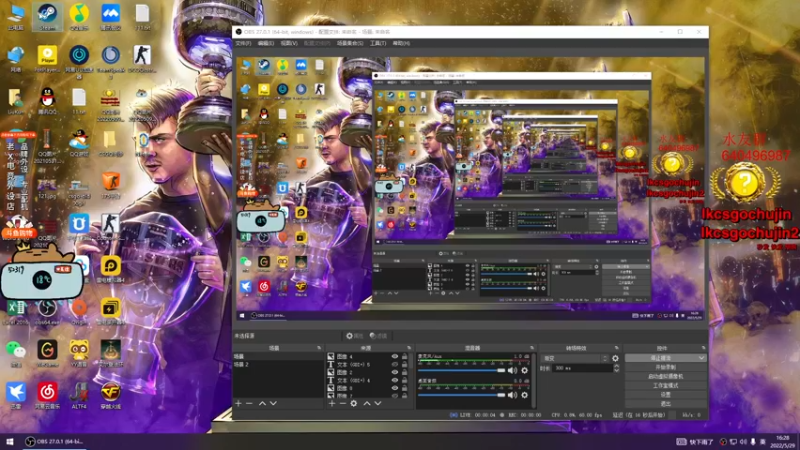Toggle lock on 图像 2 source
Screen dimensions: 800x450
tap(405, 372)
